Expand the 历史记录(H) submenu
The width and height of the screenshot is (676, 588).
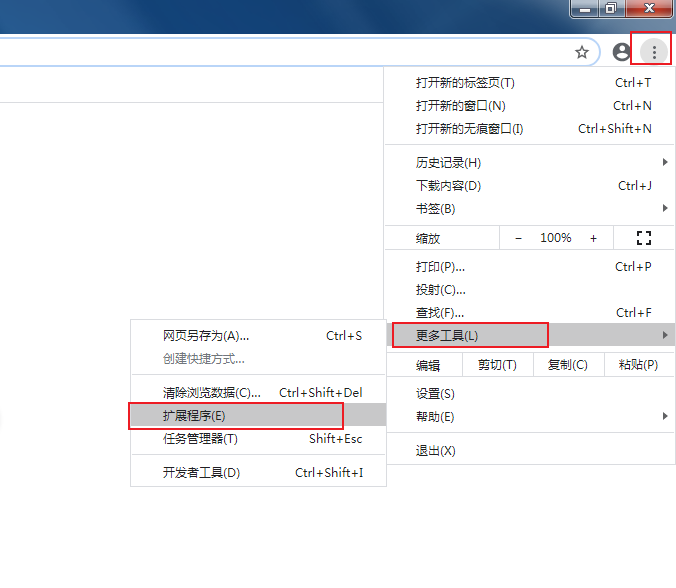pos(529,163)
